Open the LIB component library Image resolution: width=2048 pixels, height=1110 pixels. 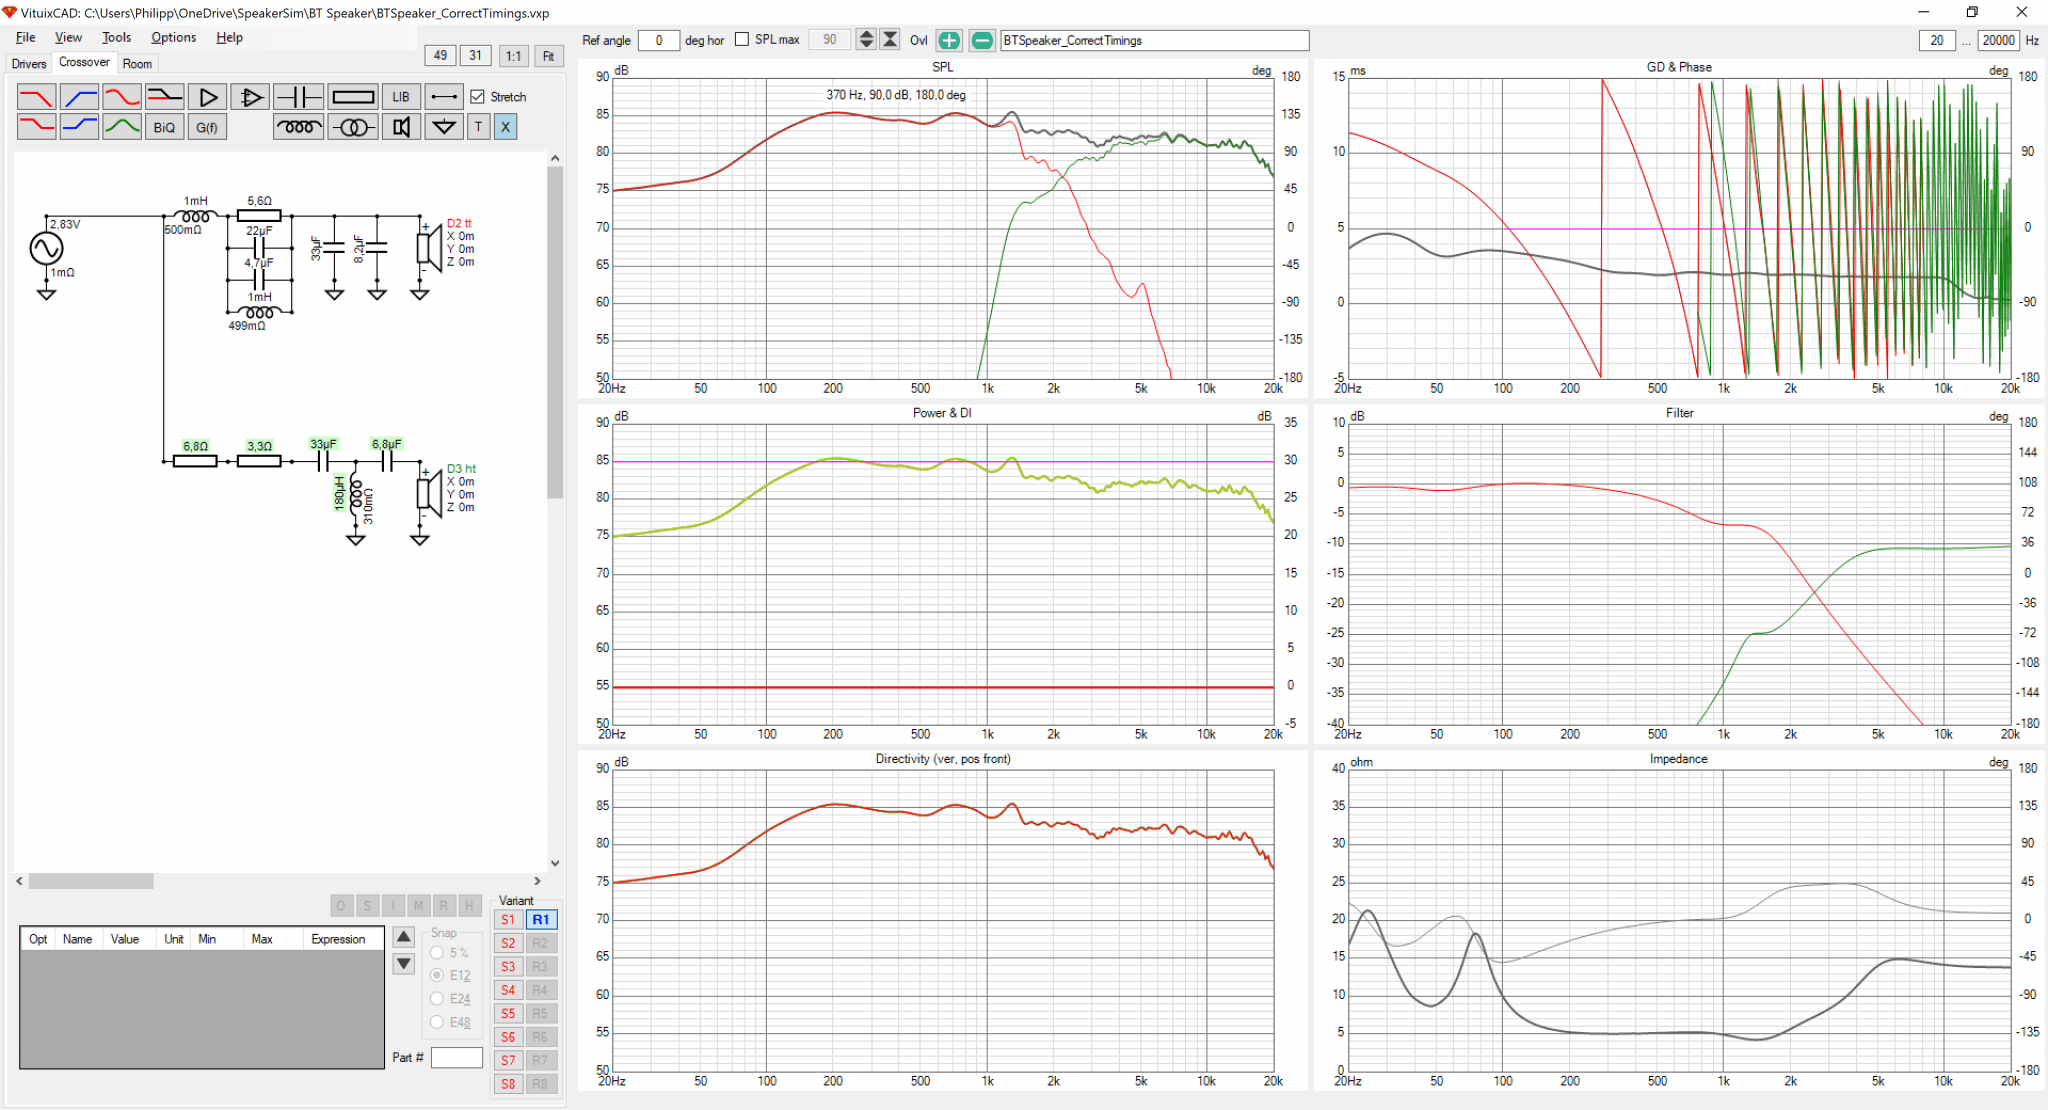(x=401, y=97)
